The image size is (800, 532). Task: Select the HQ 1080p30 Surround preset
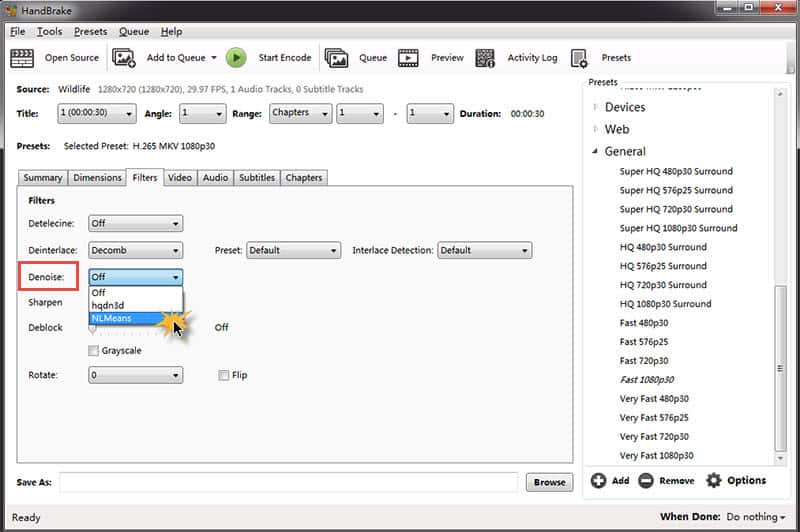pyautogui.click(x=665, y=304)
